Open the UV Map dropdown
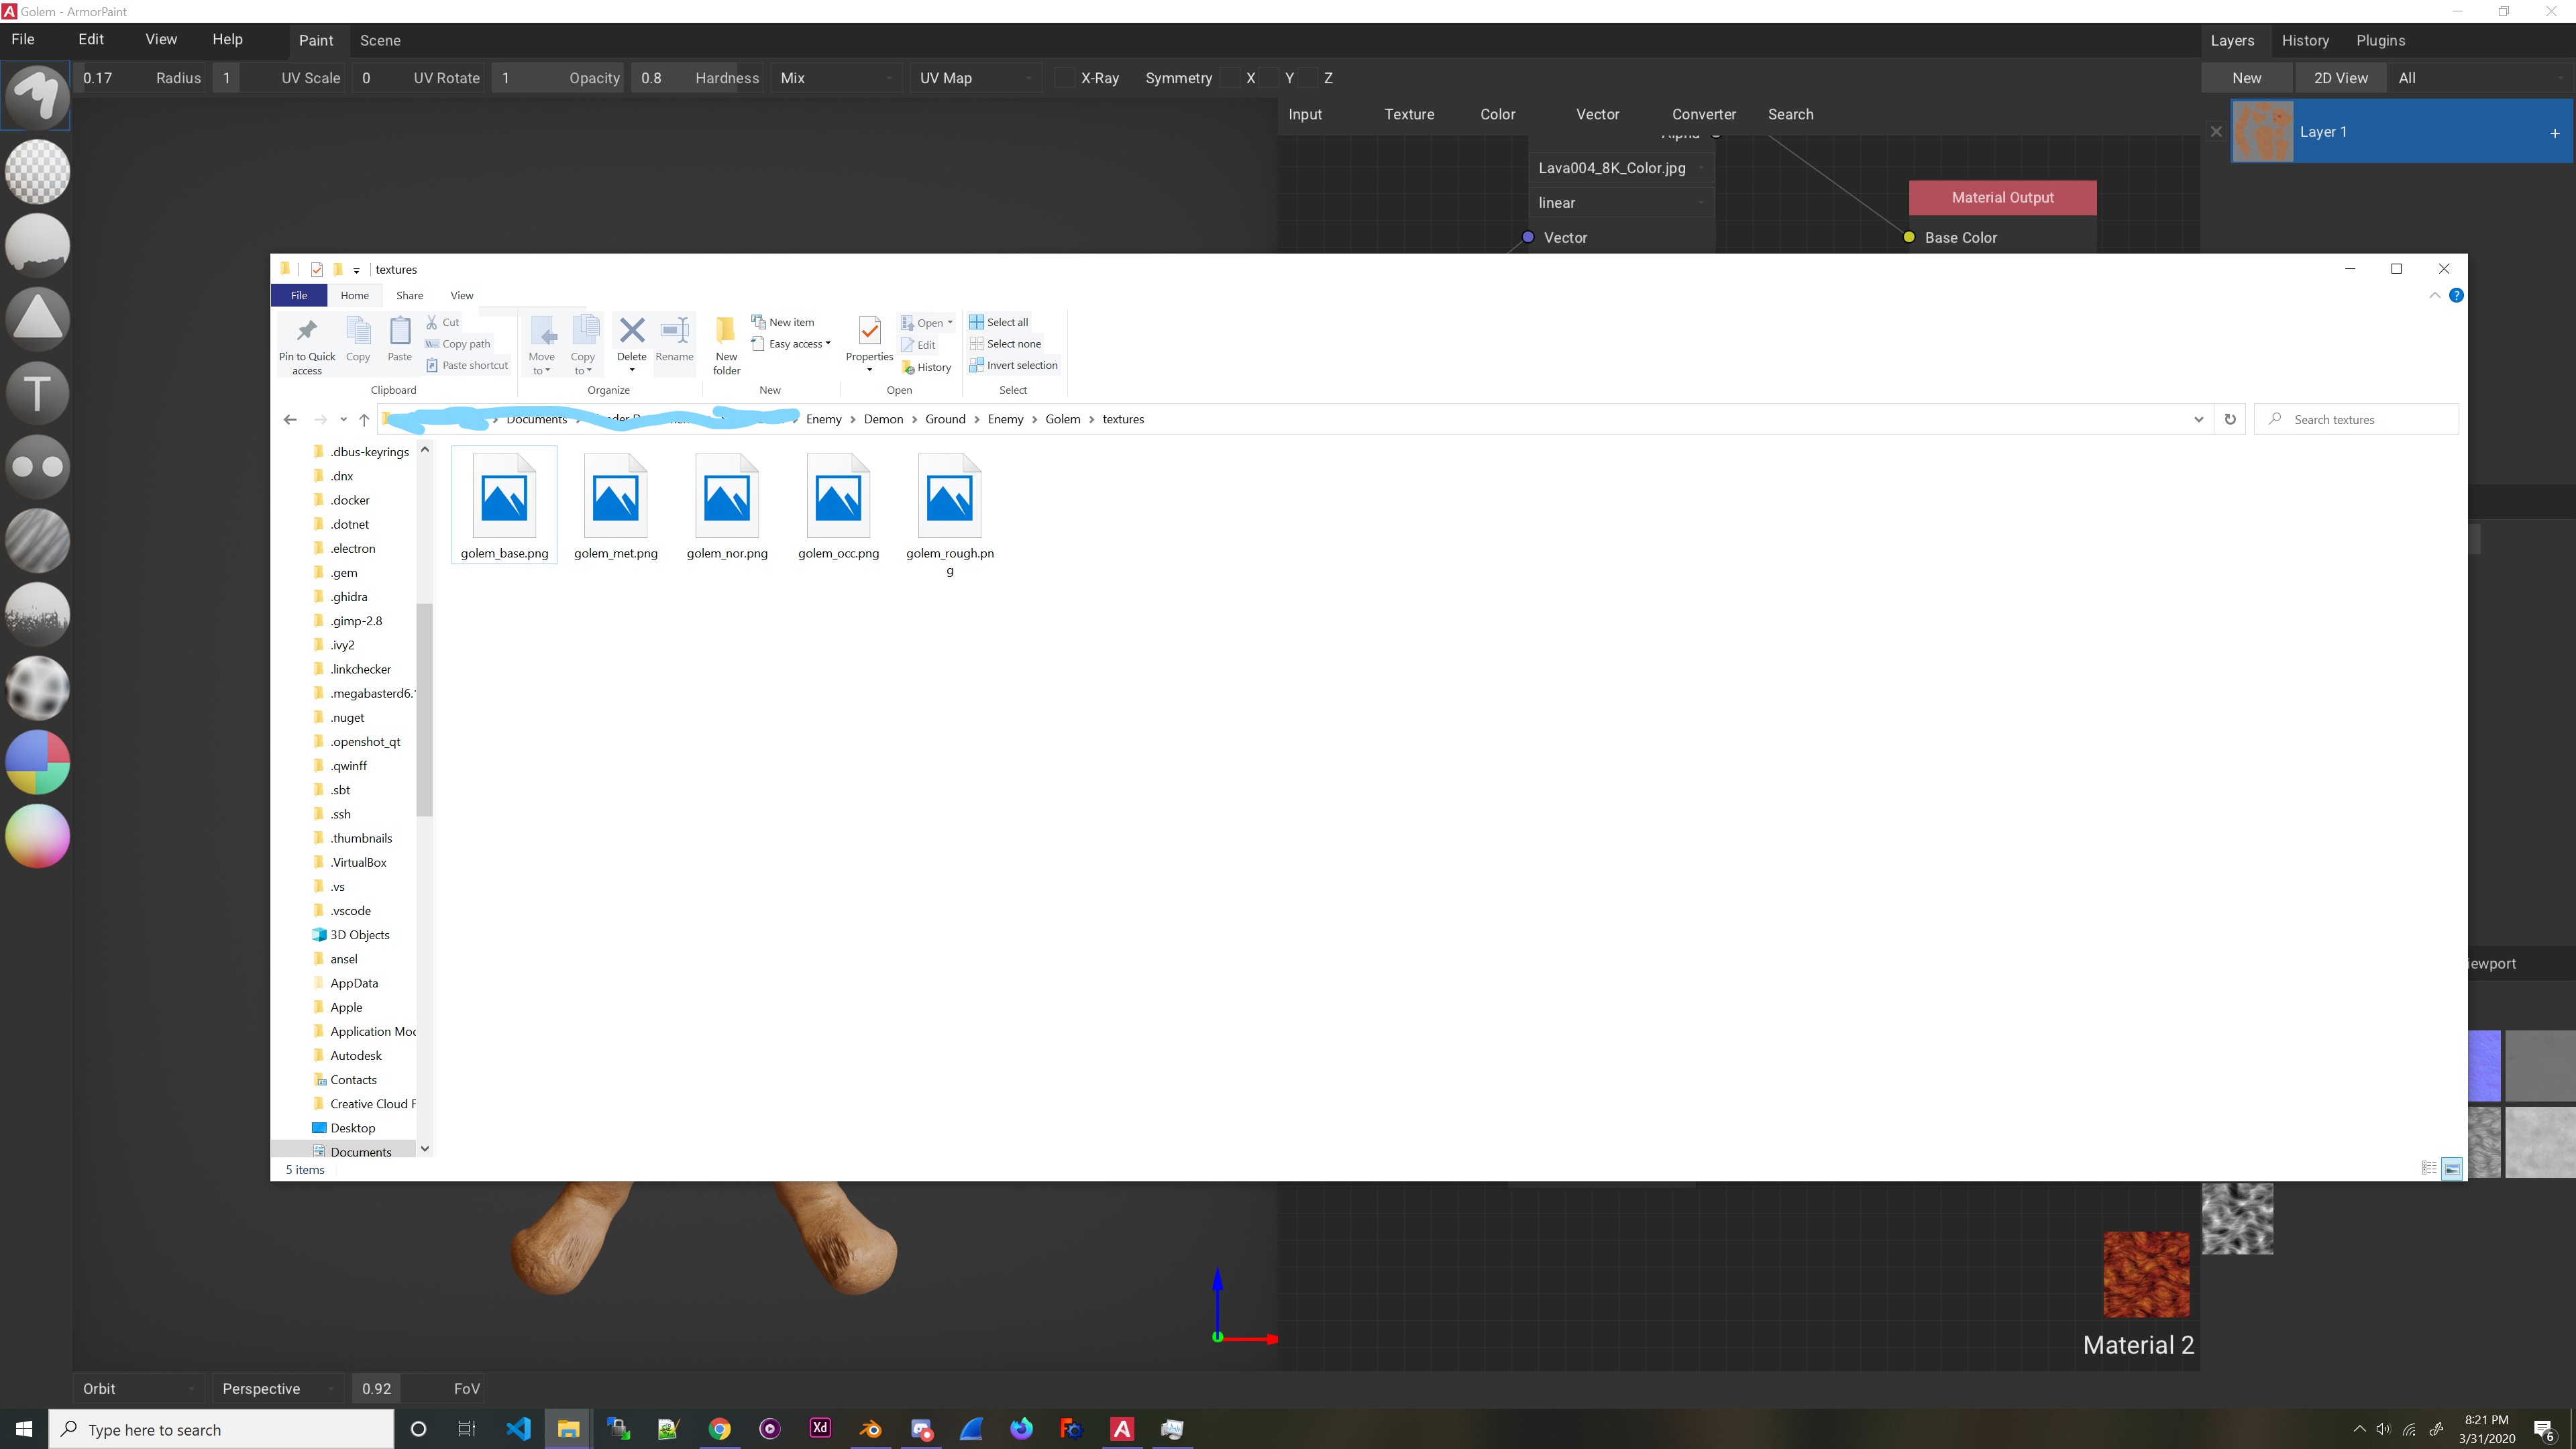The image size is (2576, 1449). 975,78
